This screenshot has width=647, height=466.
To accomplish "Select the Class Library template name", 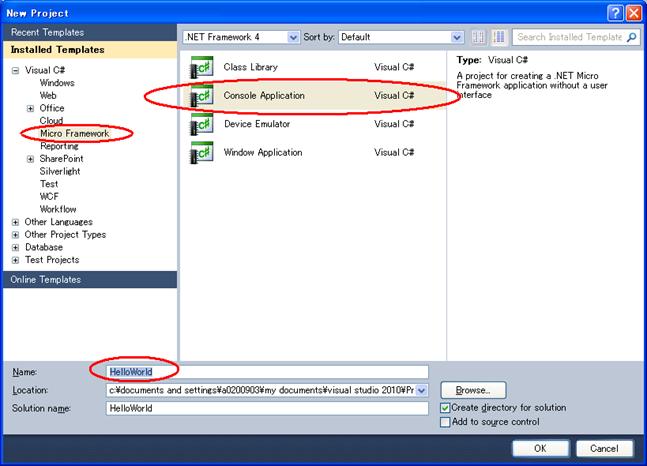I will point(250,67).
